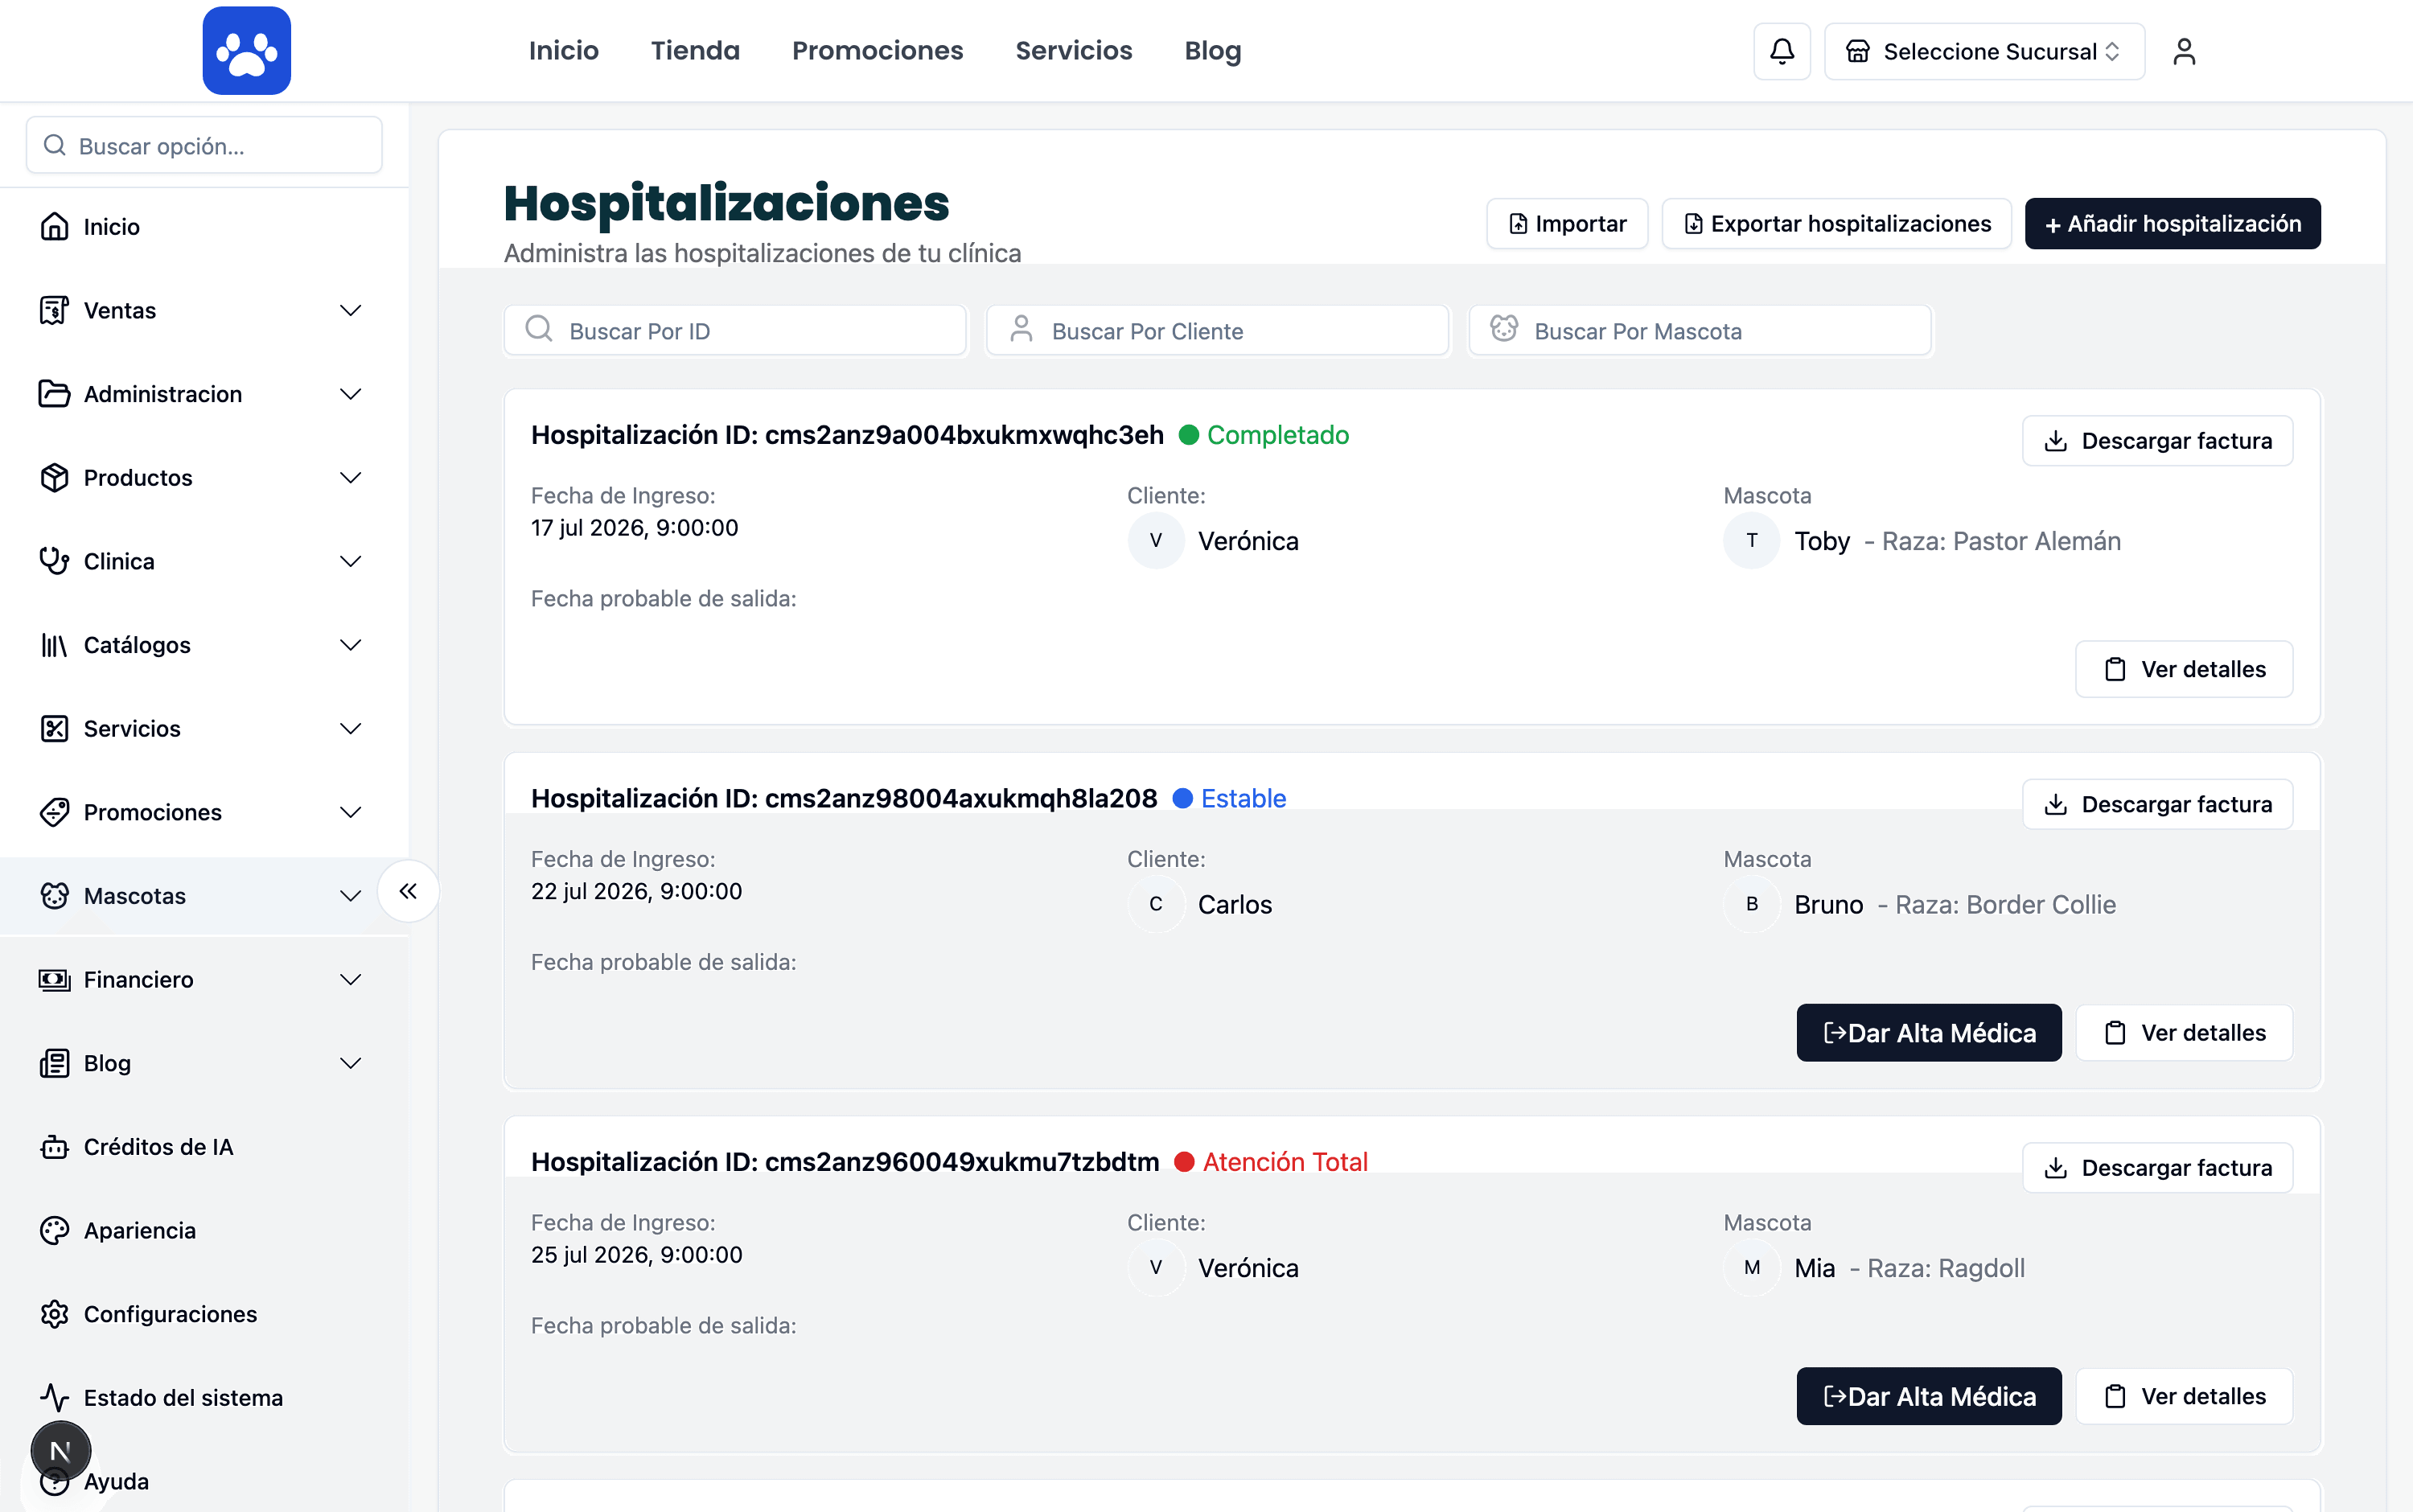Click download icon on Toby's Descargar factura
2413x1512 pixels.
2055,441
